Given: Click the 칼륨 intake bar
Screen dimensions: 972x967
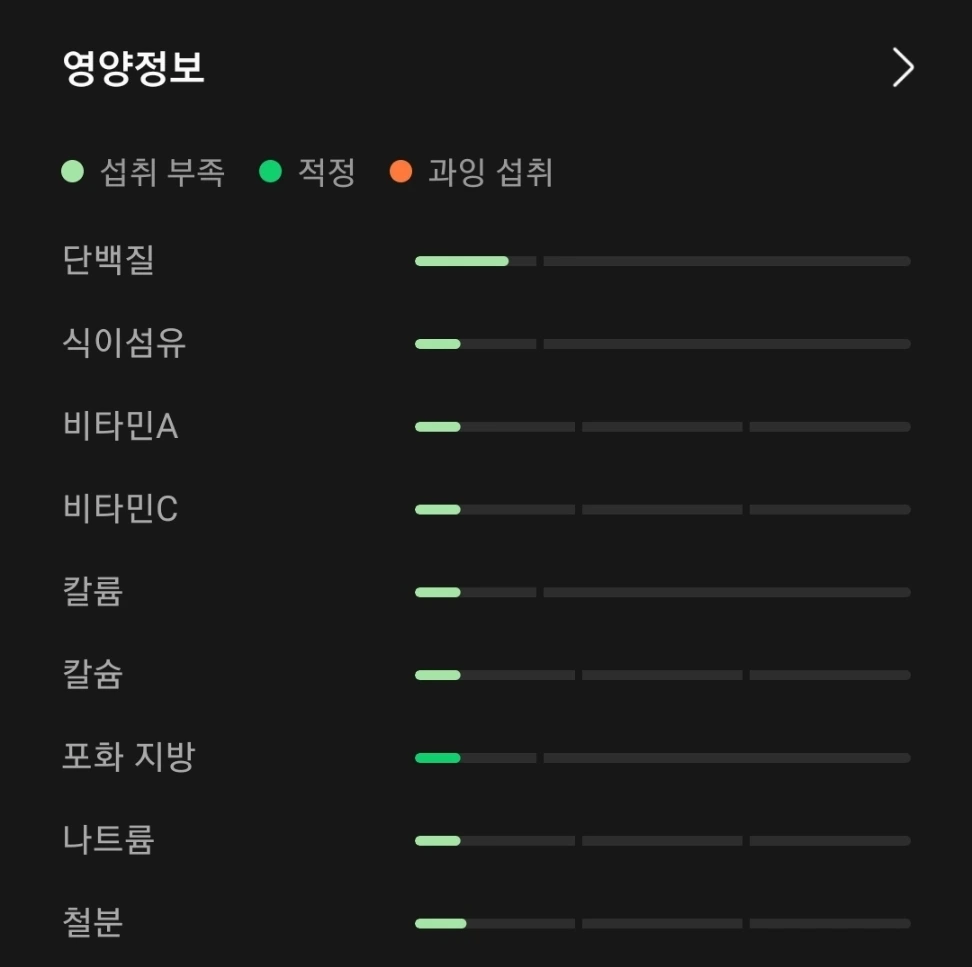Looking at the screenshot, I should pos(663,592).
